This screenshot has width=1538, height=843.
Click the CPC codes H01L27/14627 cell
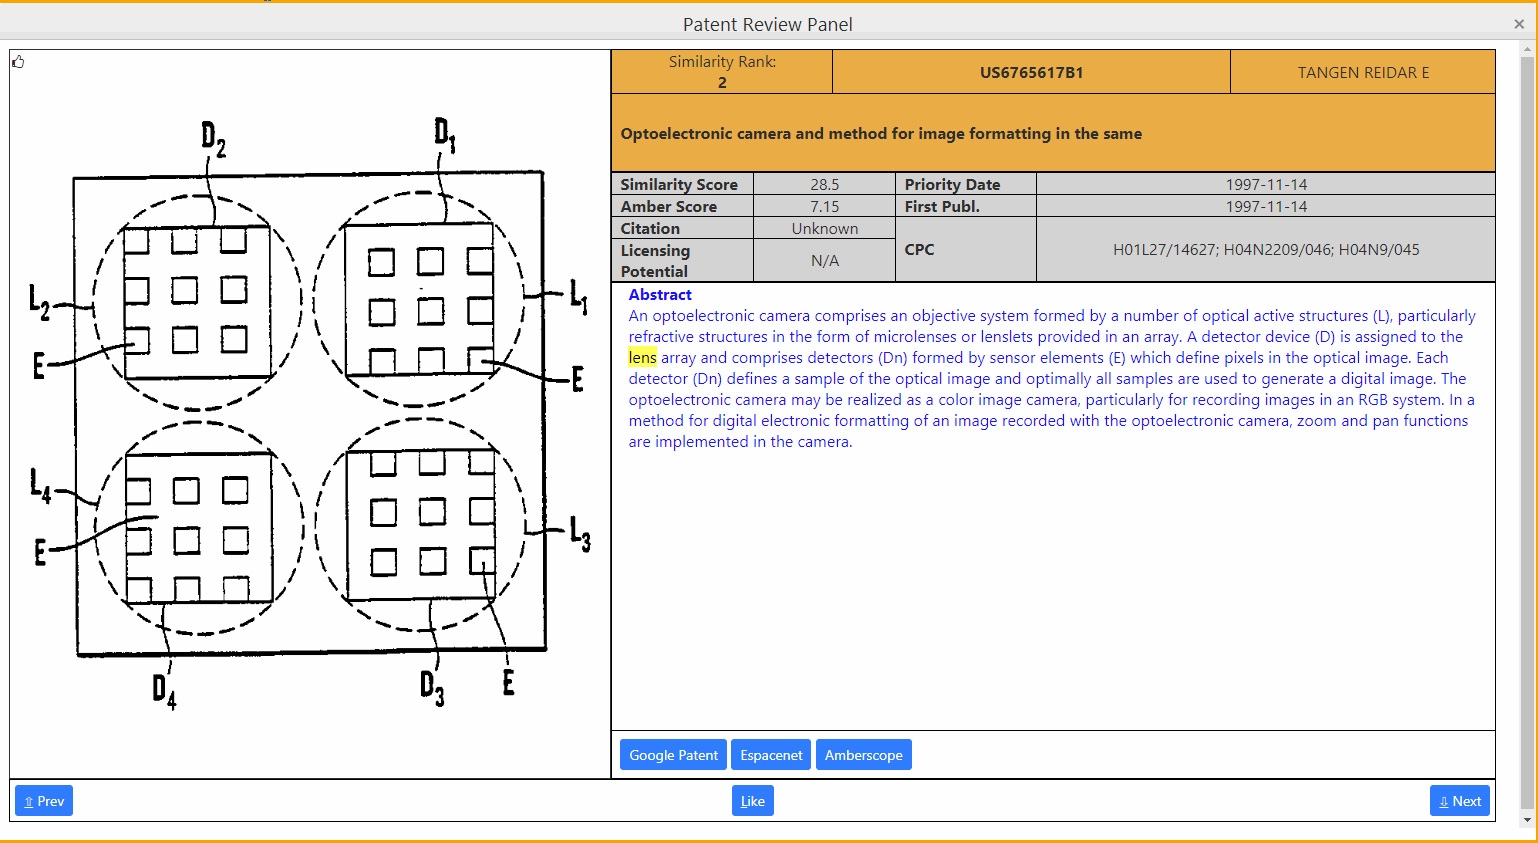(x=1266, y=249)
